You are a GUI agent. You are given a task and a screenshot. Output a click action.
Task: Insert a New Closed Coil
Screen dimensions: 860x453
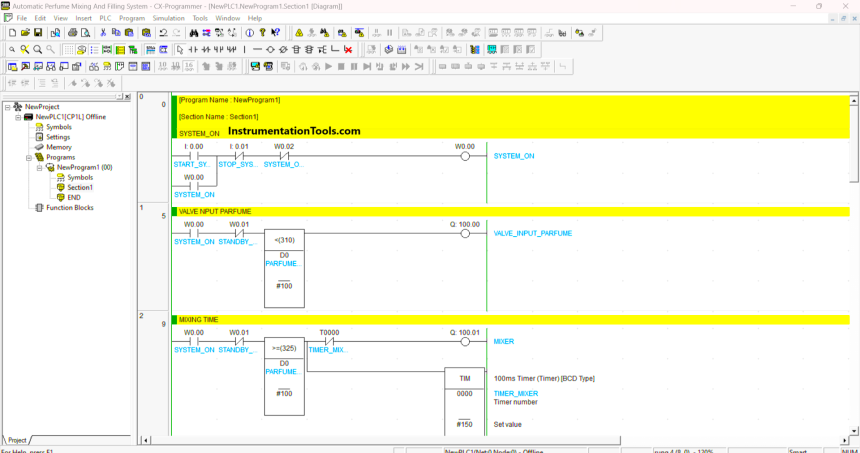pyautogui.click(x=283, y=50)
